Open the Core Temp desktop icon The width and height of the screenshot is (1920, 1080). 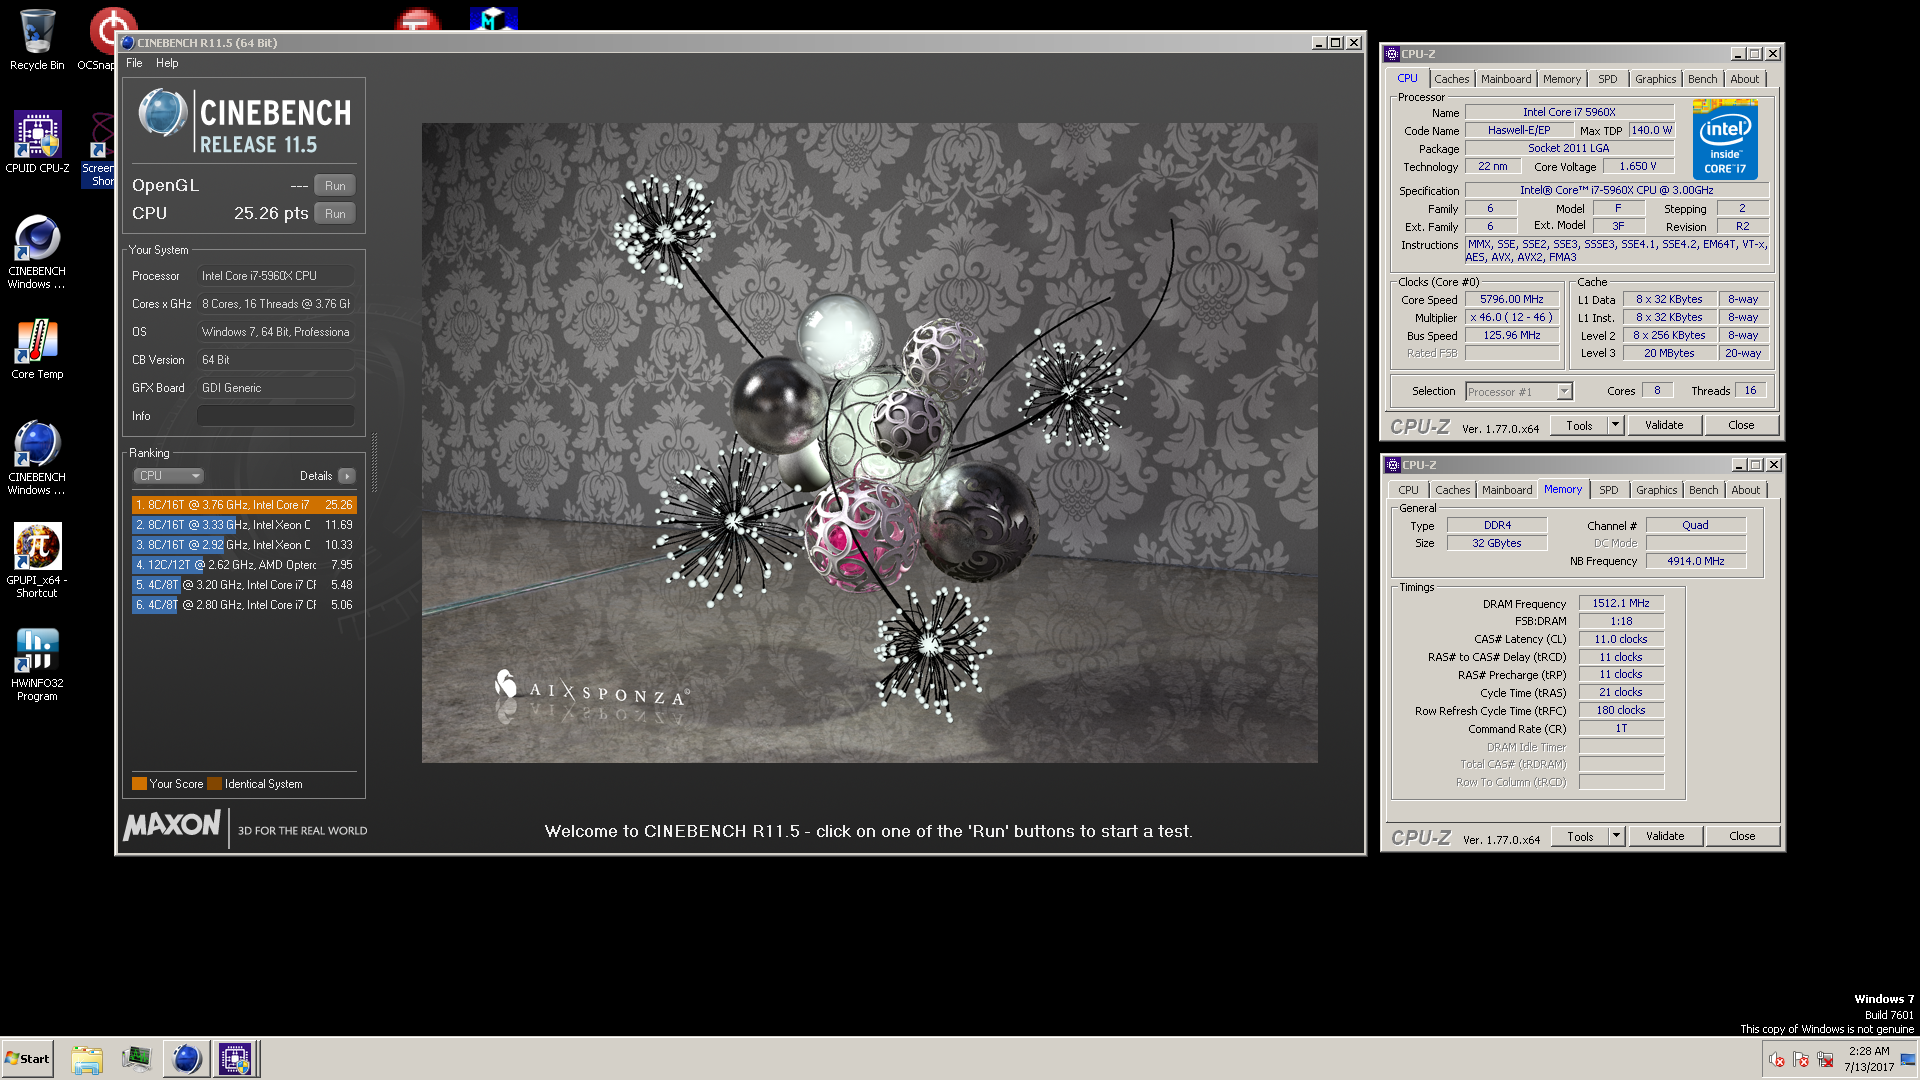37,349
